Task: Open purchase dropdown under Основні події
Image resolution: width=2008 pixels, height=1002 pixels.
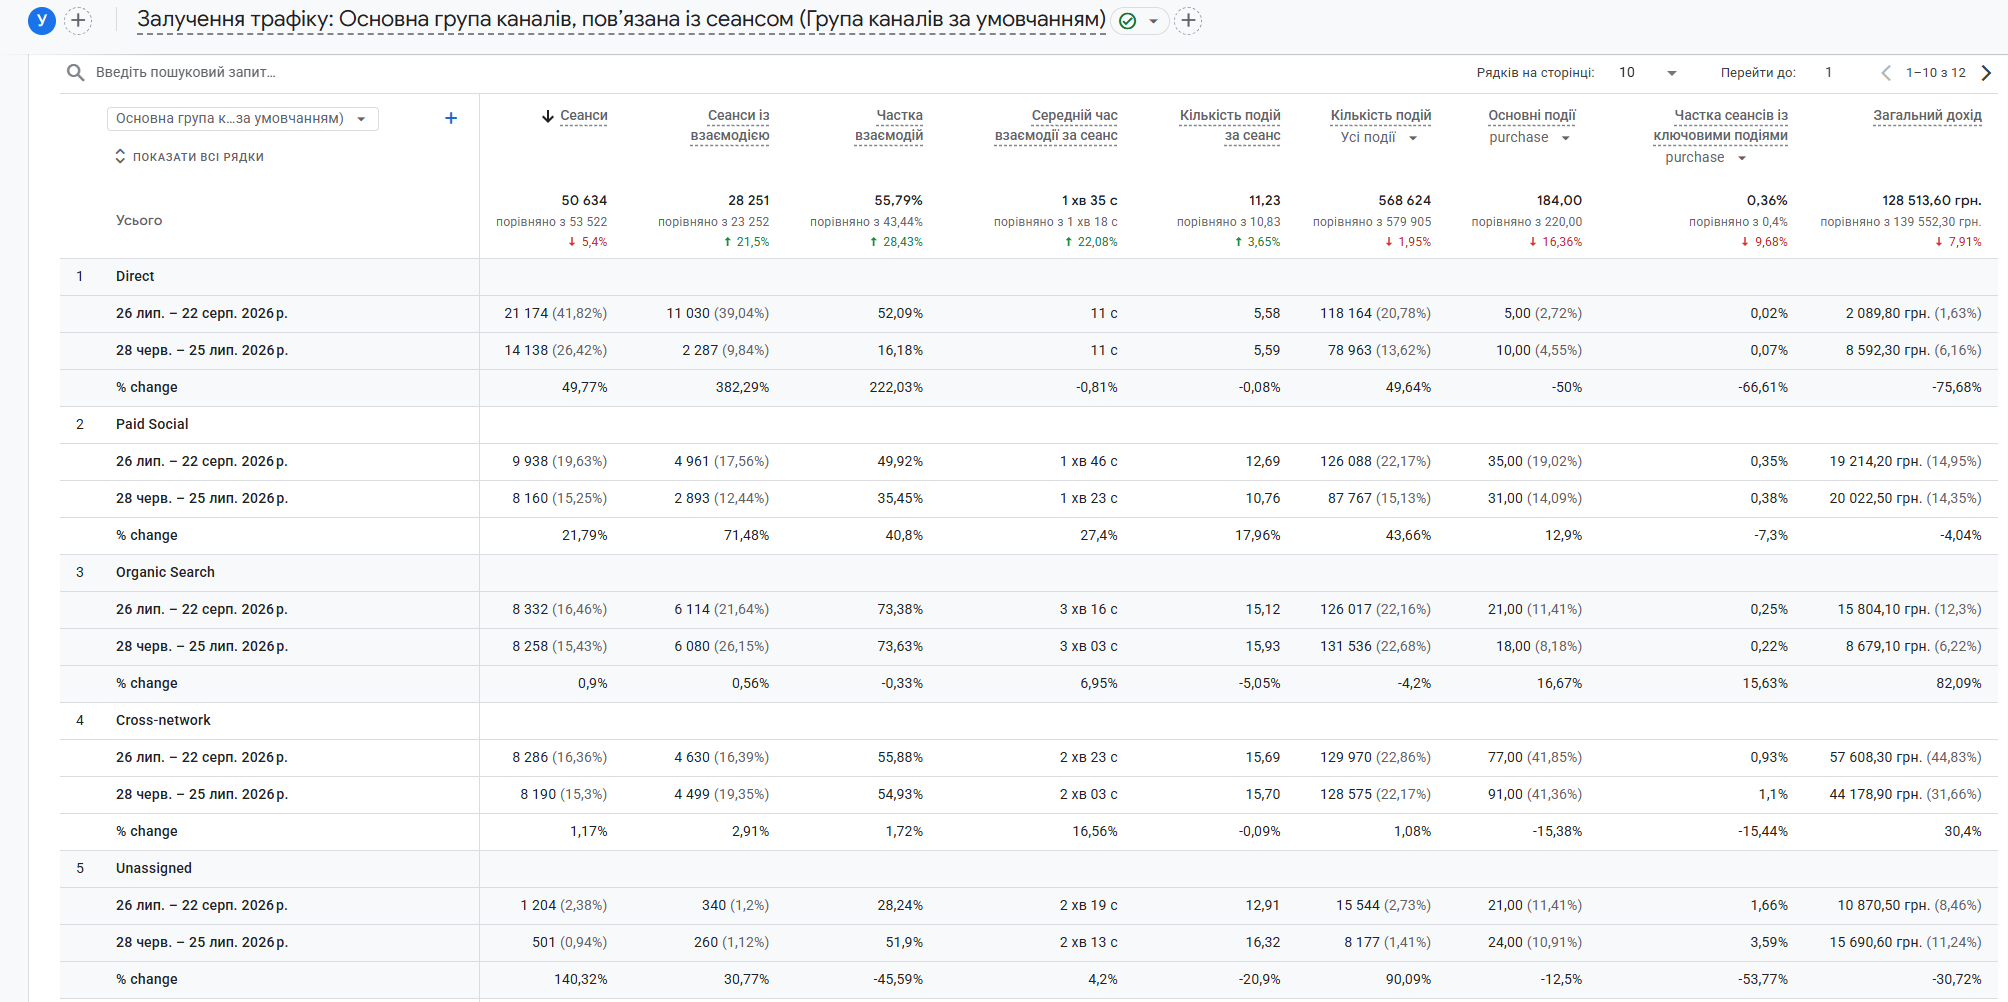Action: pyautogui.click(x=1530, y=137)
